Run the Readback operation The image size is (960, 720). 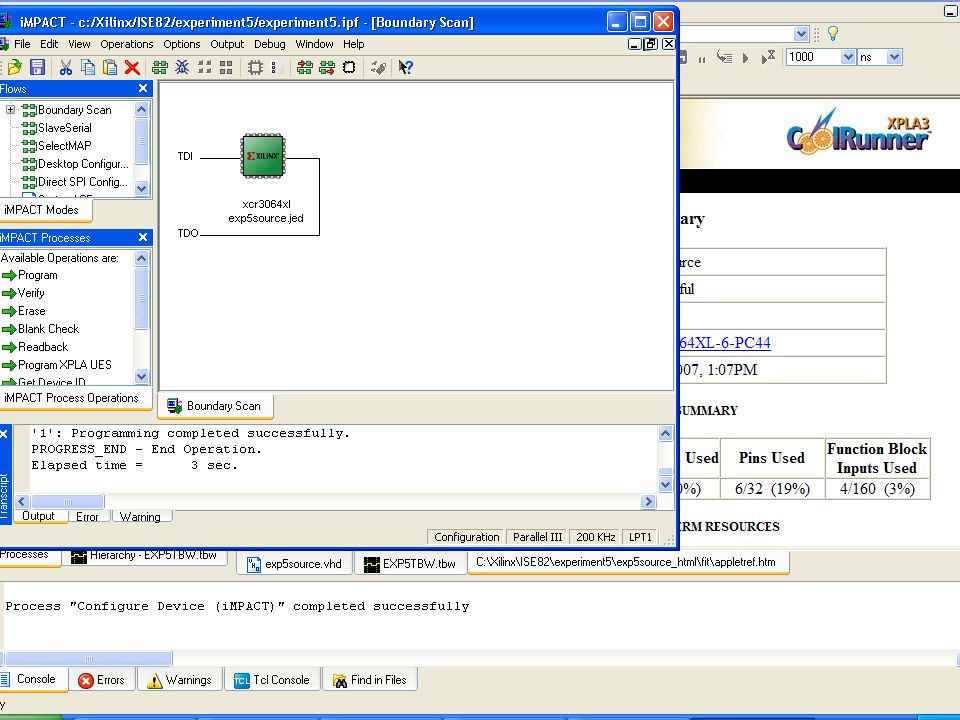[x=35, y=347]
